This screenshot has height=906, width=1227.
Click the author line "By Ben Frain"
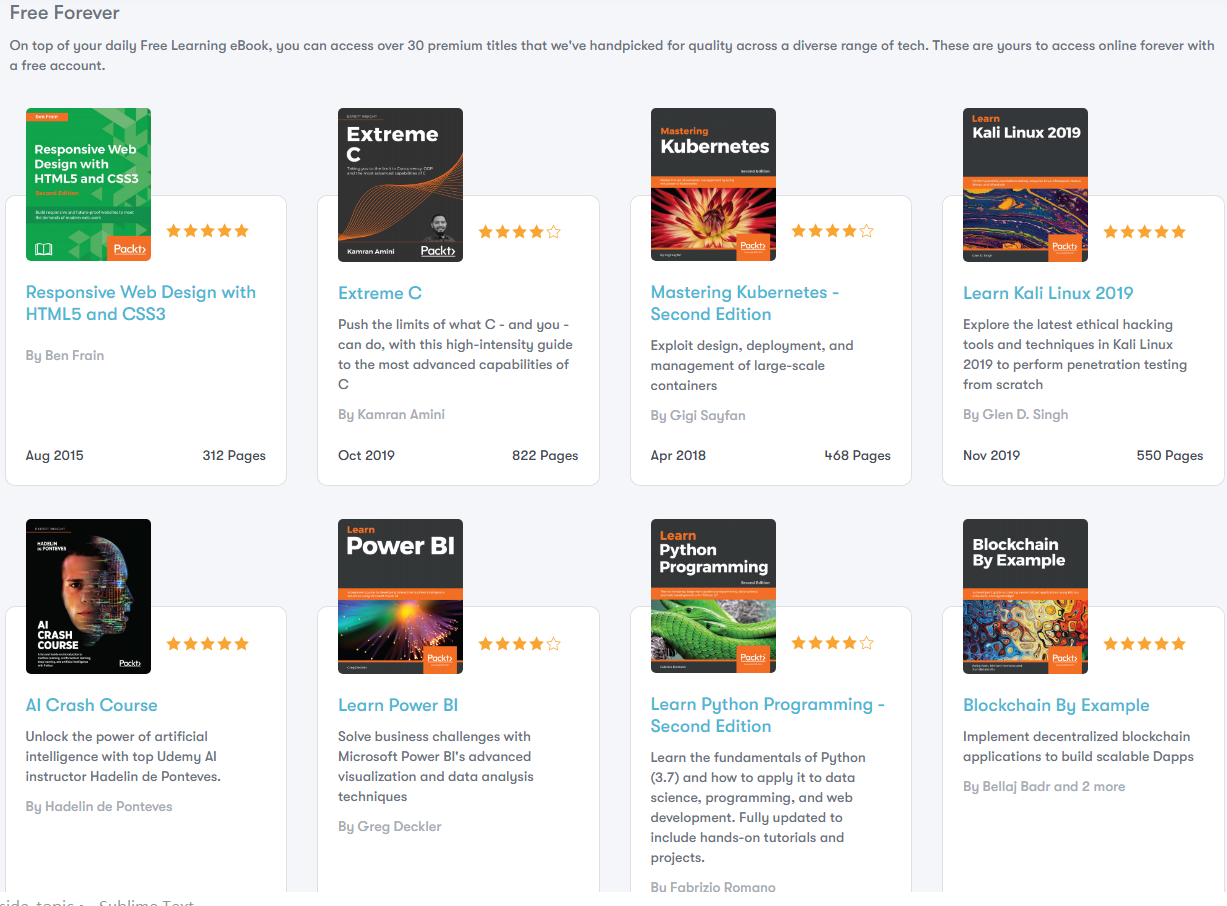[x=65, y=355]
